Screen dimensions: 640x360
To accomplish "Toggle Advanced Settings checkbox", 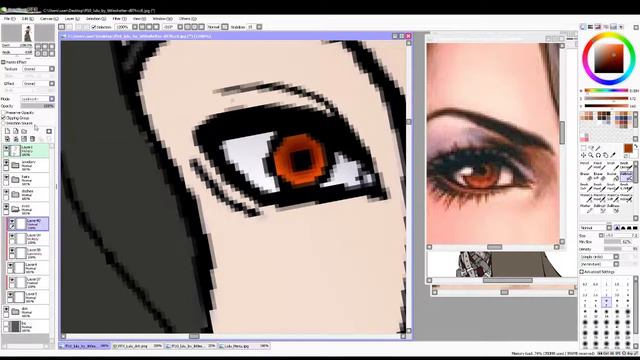I will (582, 271).
